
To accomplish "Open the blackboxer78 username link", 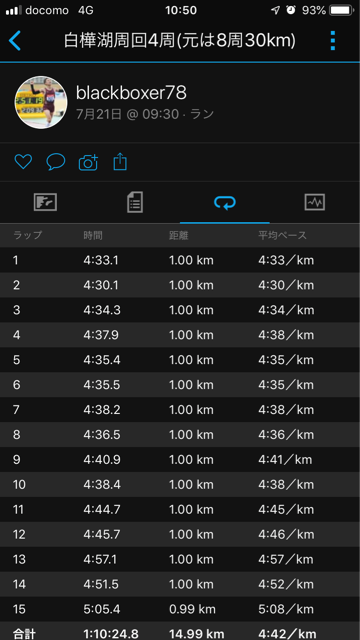I will pyautogui.click(x=131, y=93).
